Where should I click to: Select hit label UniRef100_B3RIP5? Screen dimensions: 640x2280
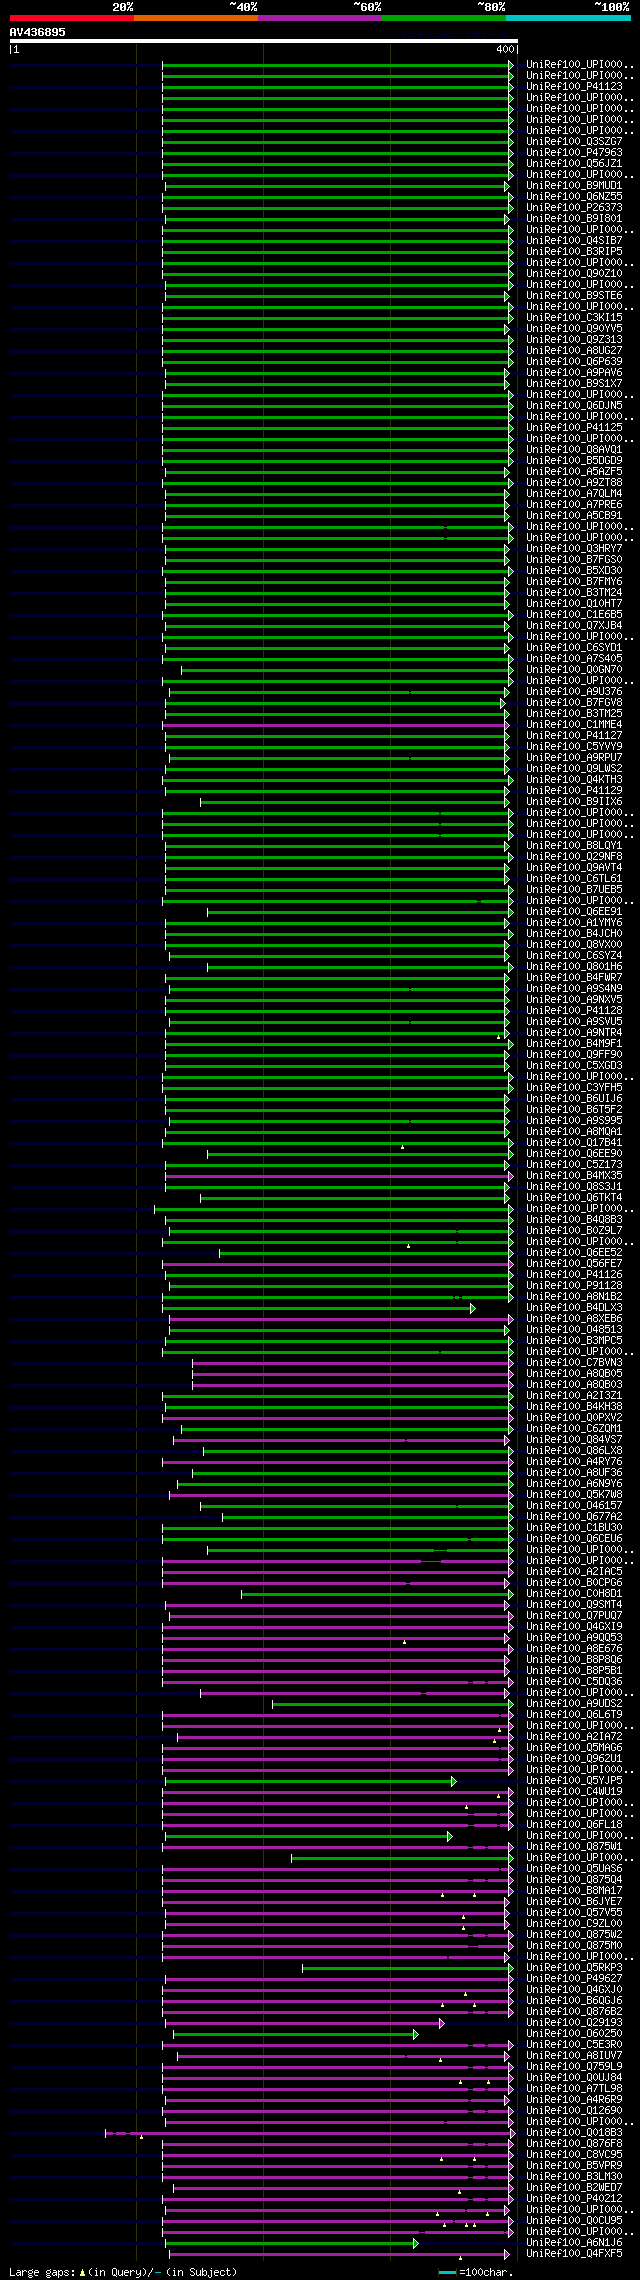point(574,251)
